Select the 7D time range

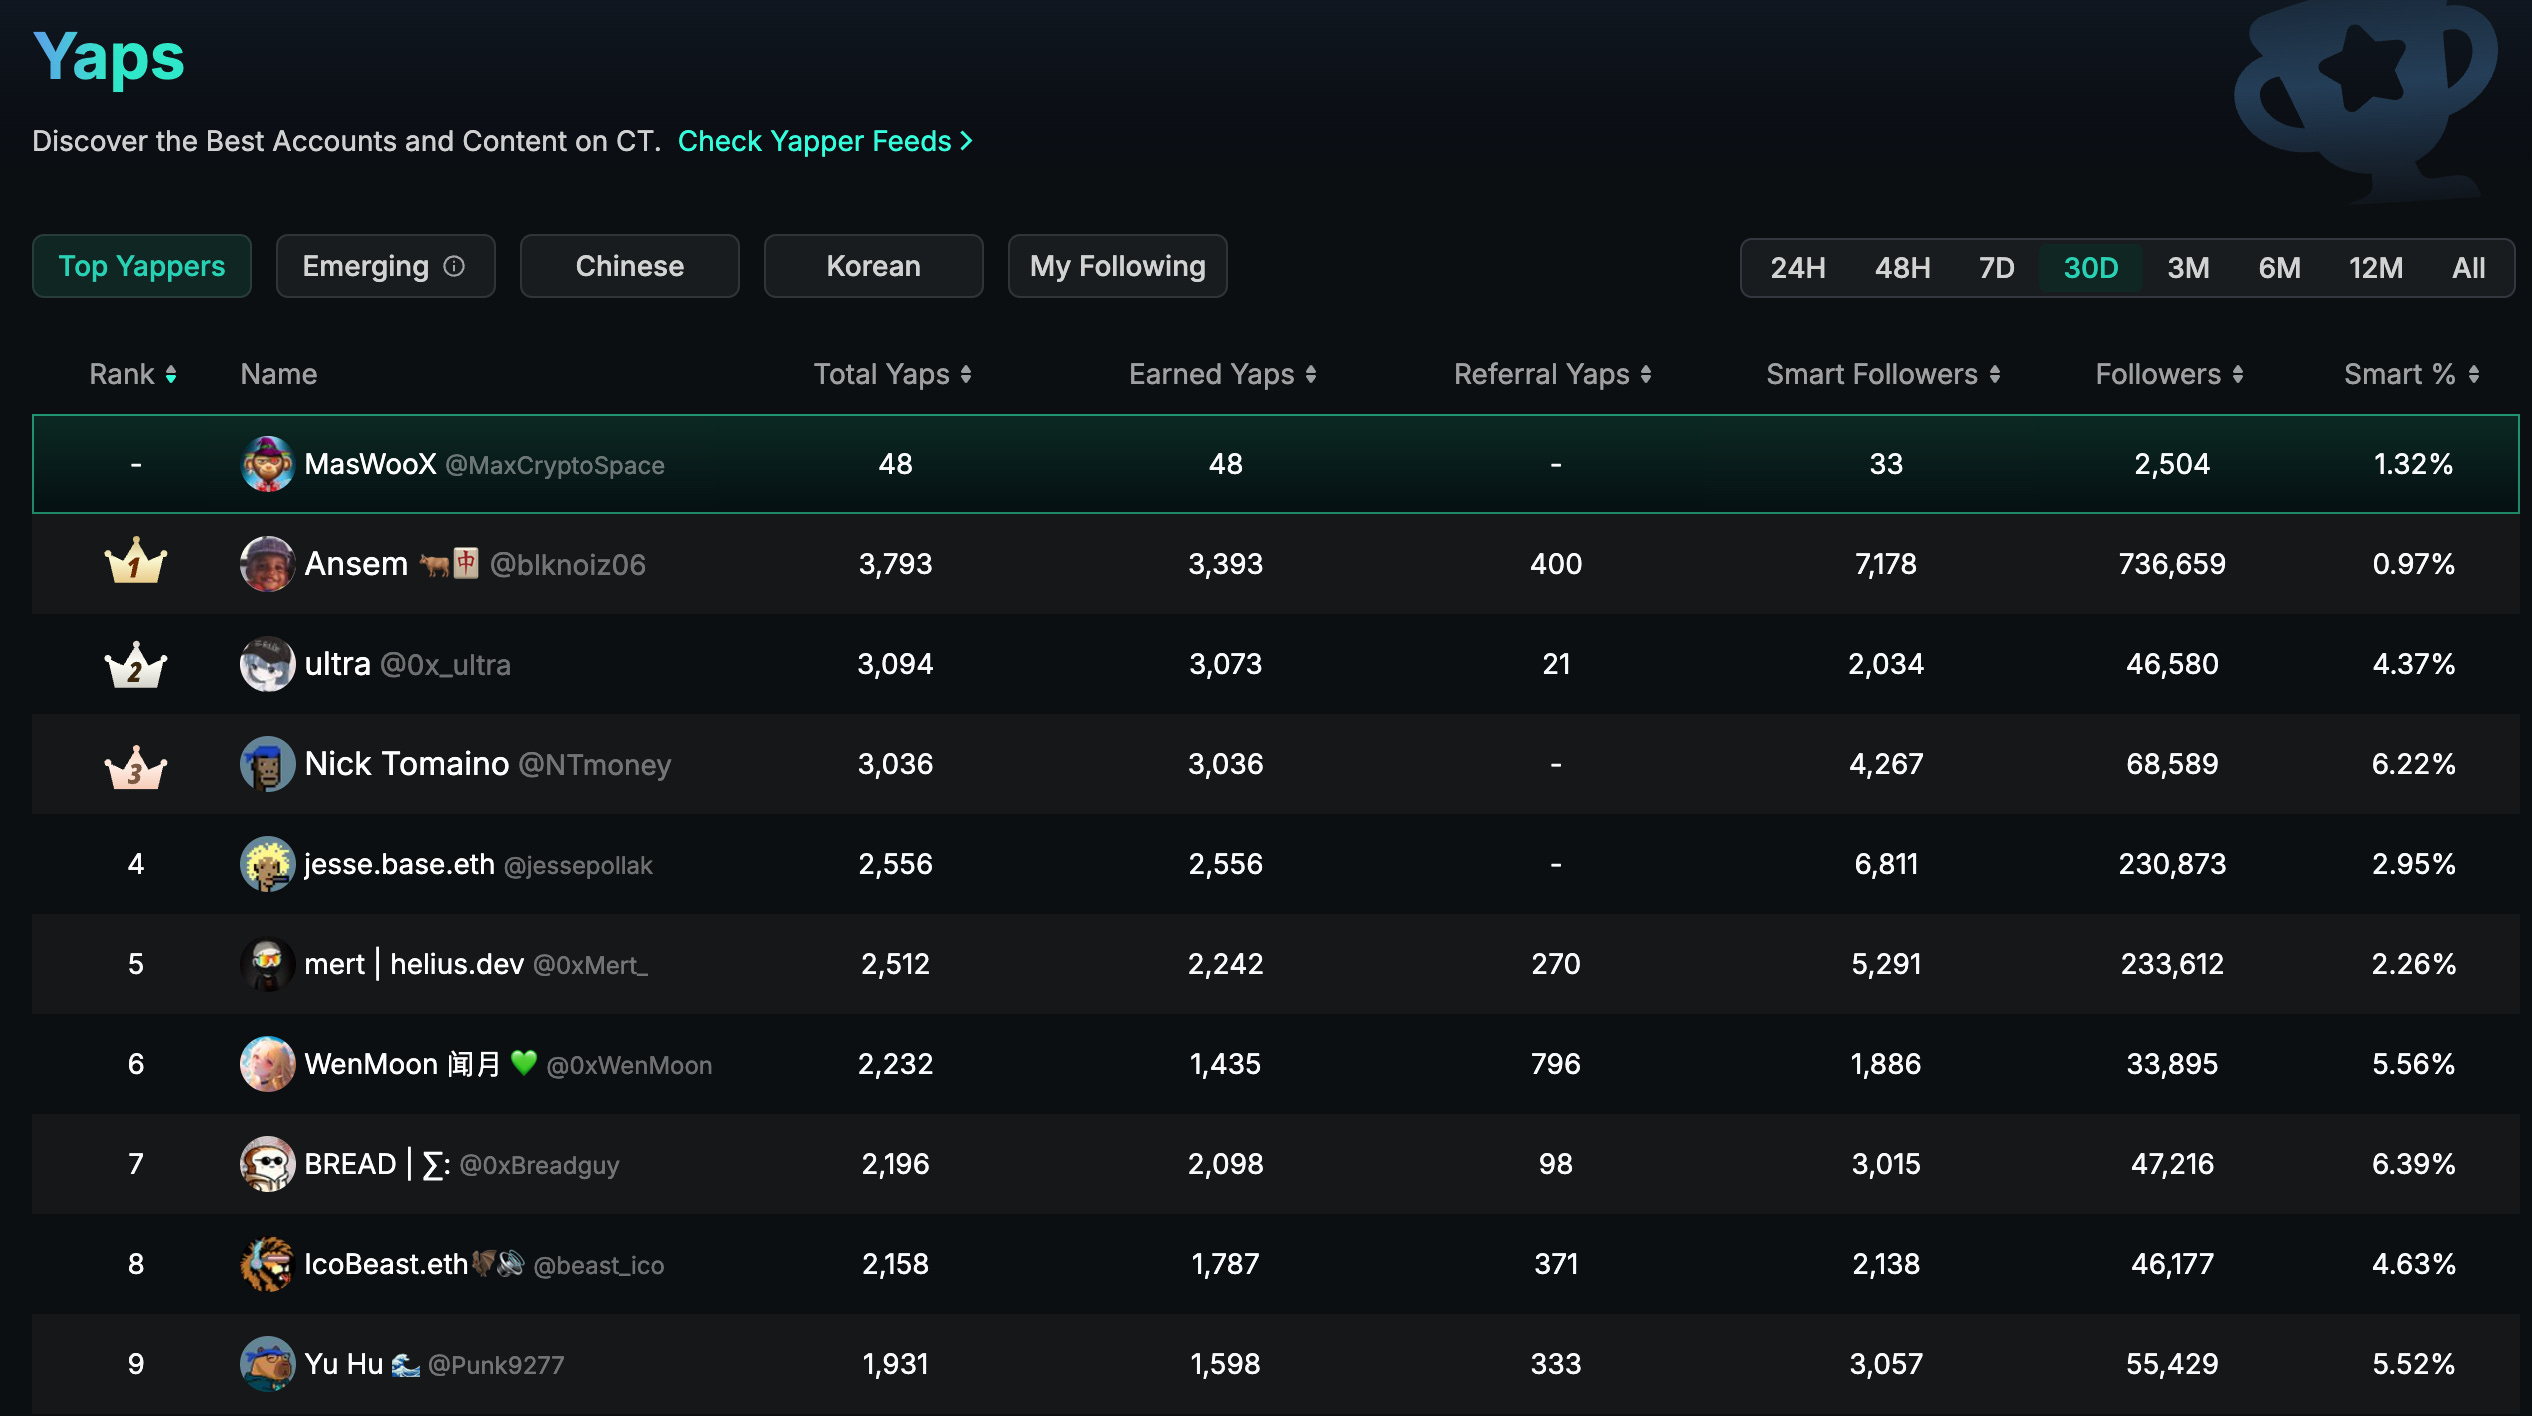tap(1996, 268)
